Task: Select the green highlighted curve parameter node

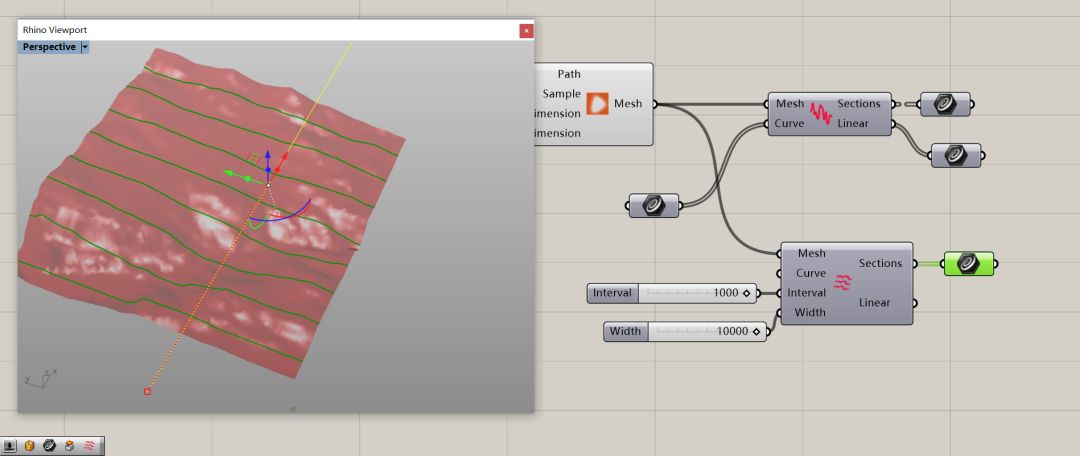Action: 967,264
